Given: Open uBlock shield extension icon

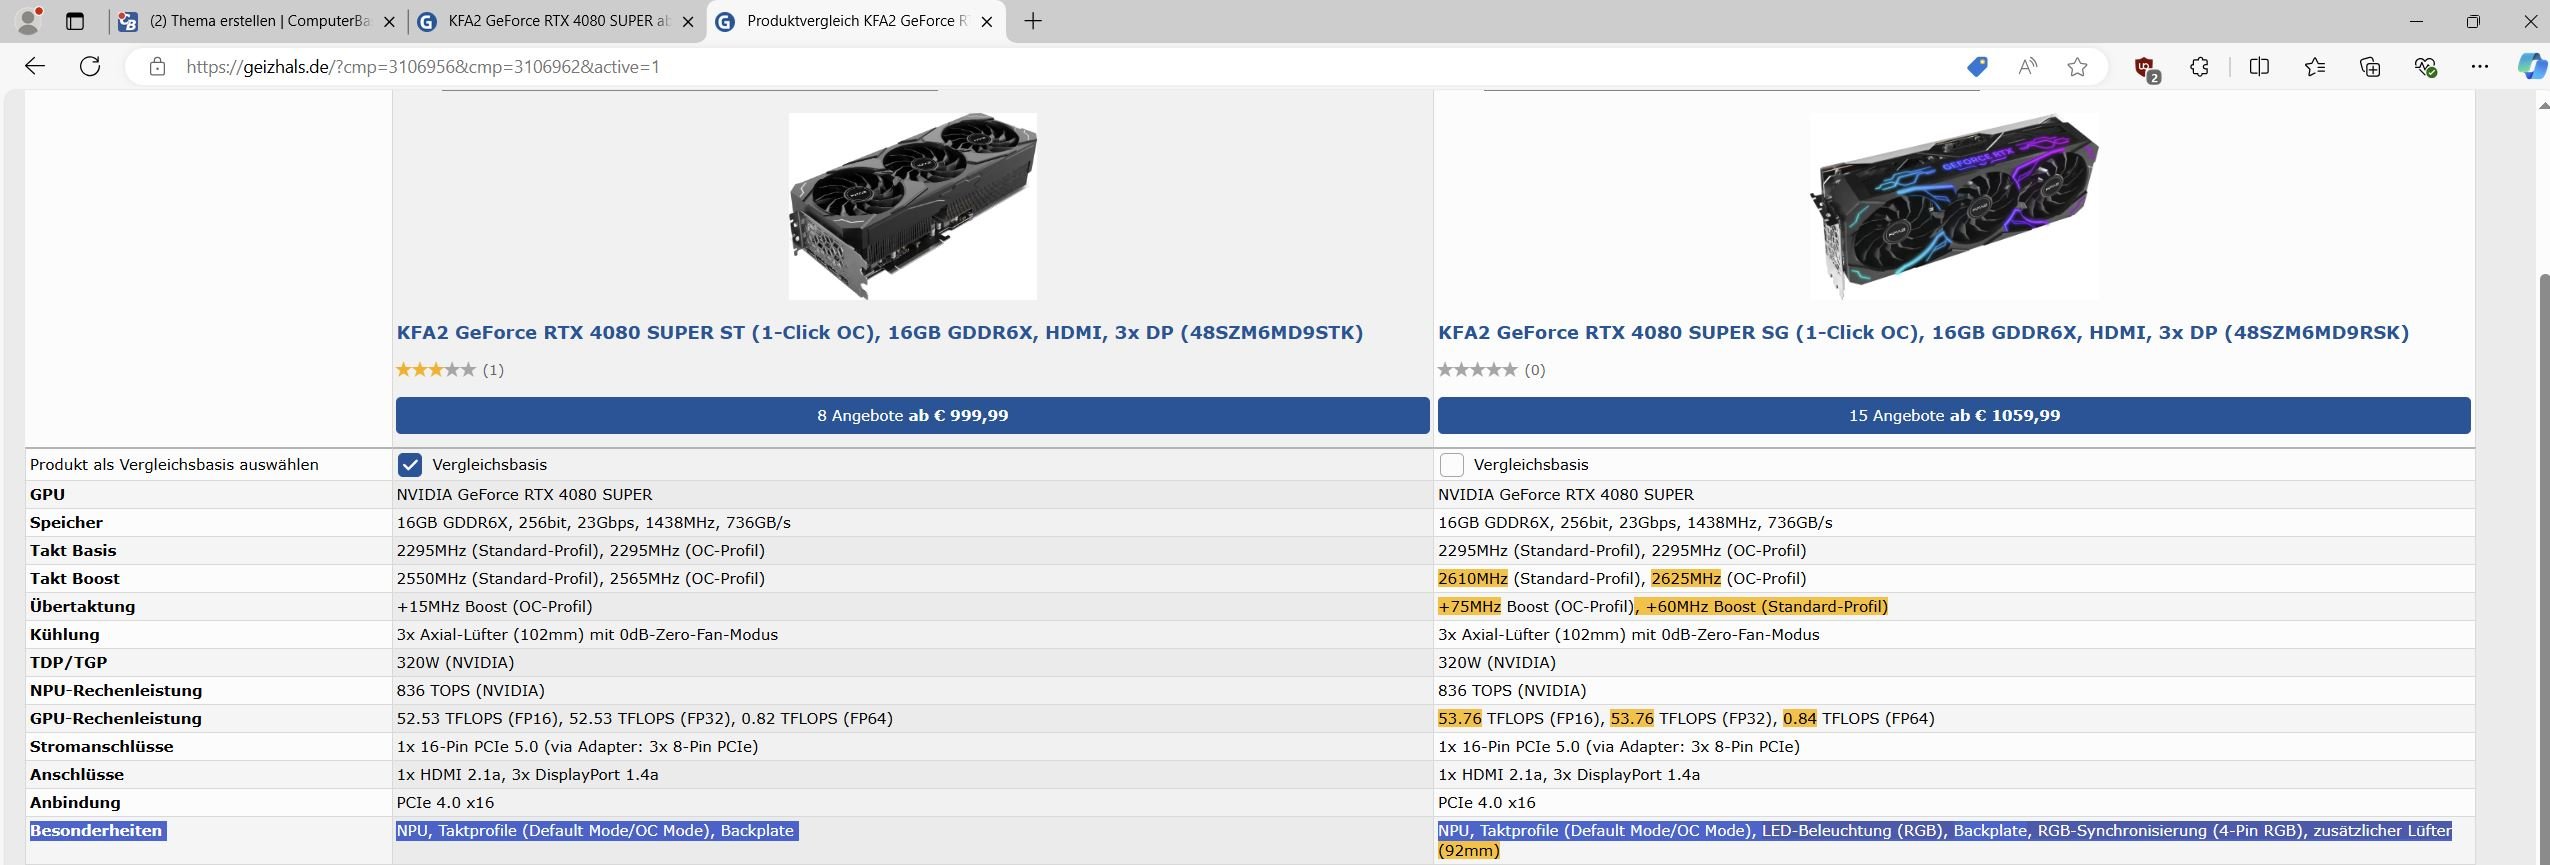Looking at the screenshot, I should coord(2146,67).
